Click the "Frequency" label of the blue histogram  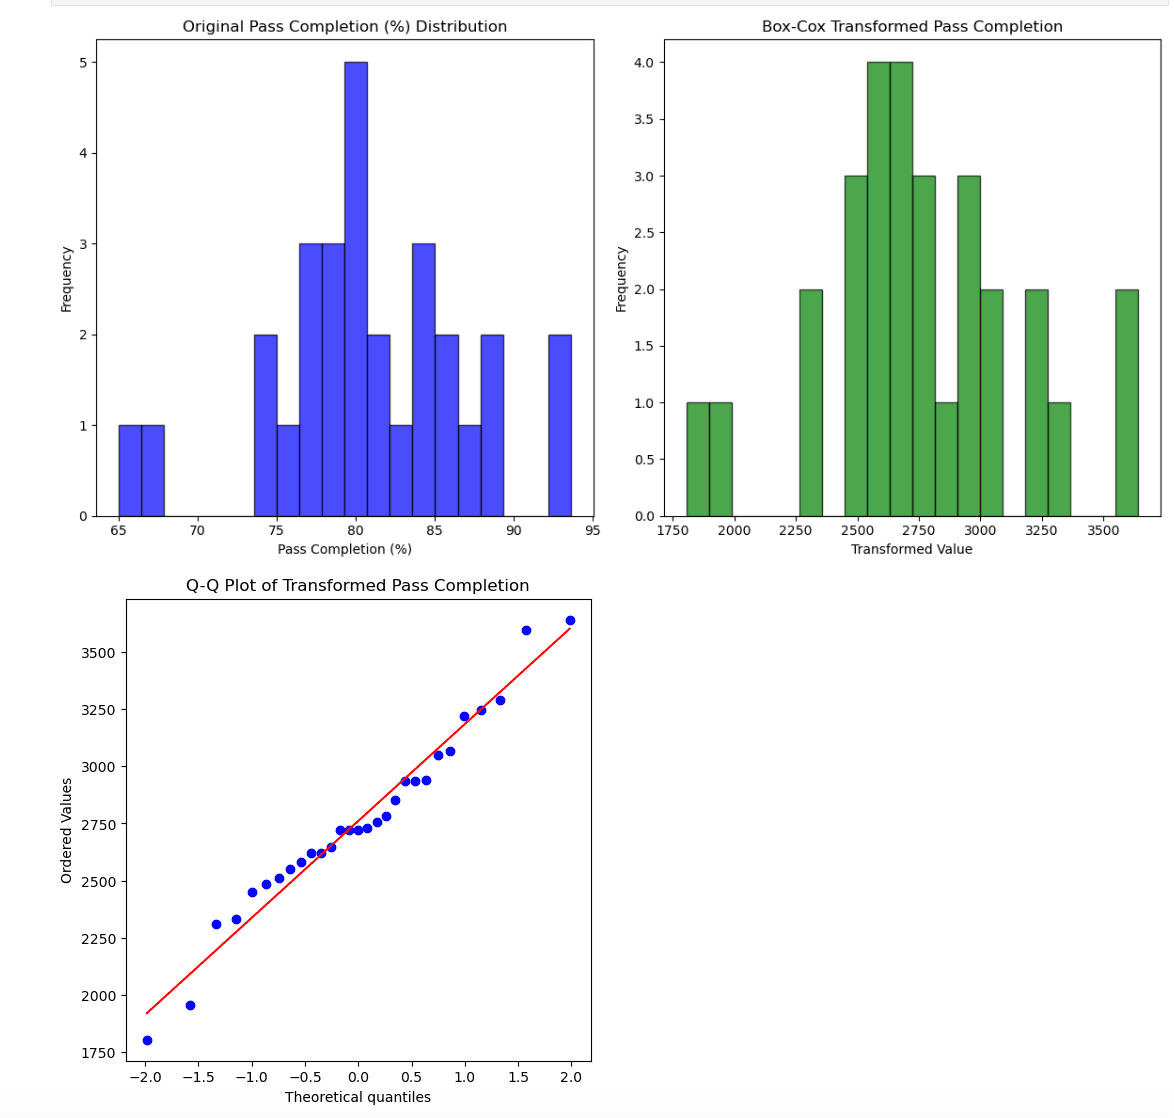(67, 279)
